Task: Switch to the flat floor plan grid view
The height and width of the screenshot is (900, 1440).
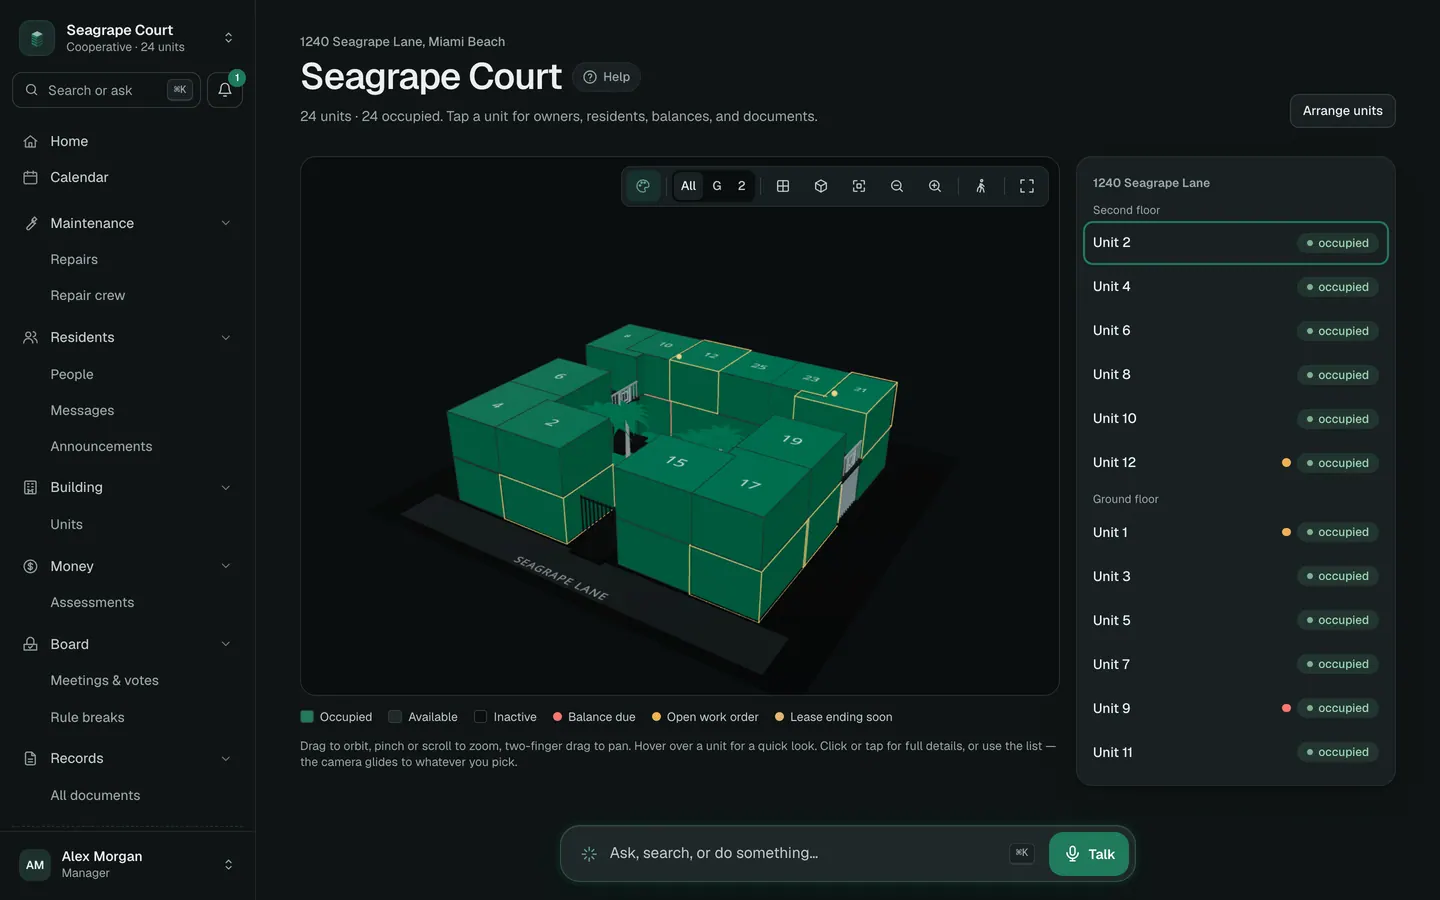Action: [x=783, y=186]
